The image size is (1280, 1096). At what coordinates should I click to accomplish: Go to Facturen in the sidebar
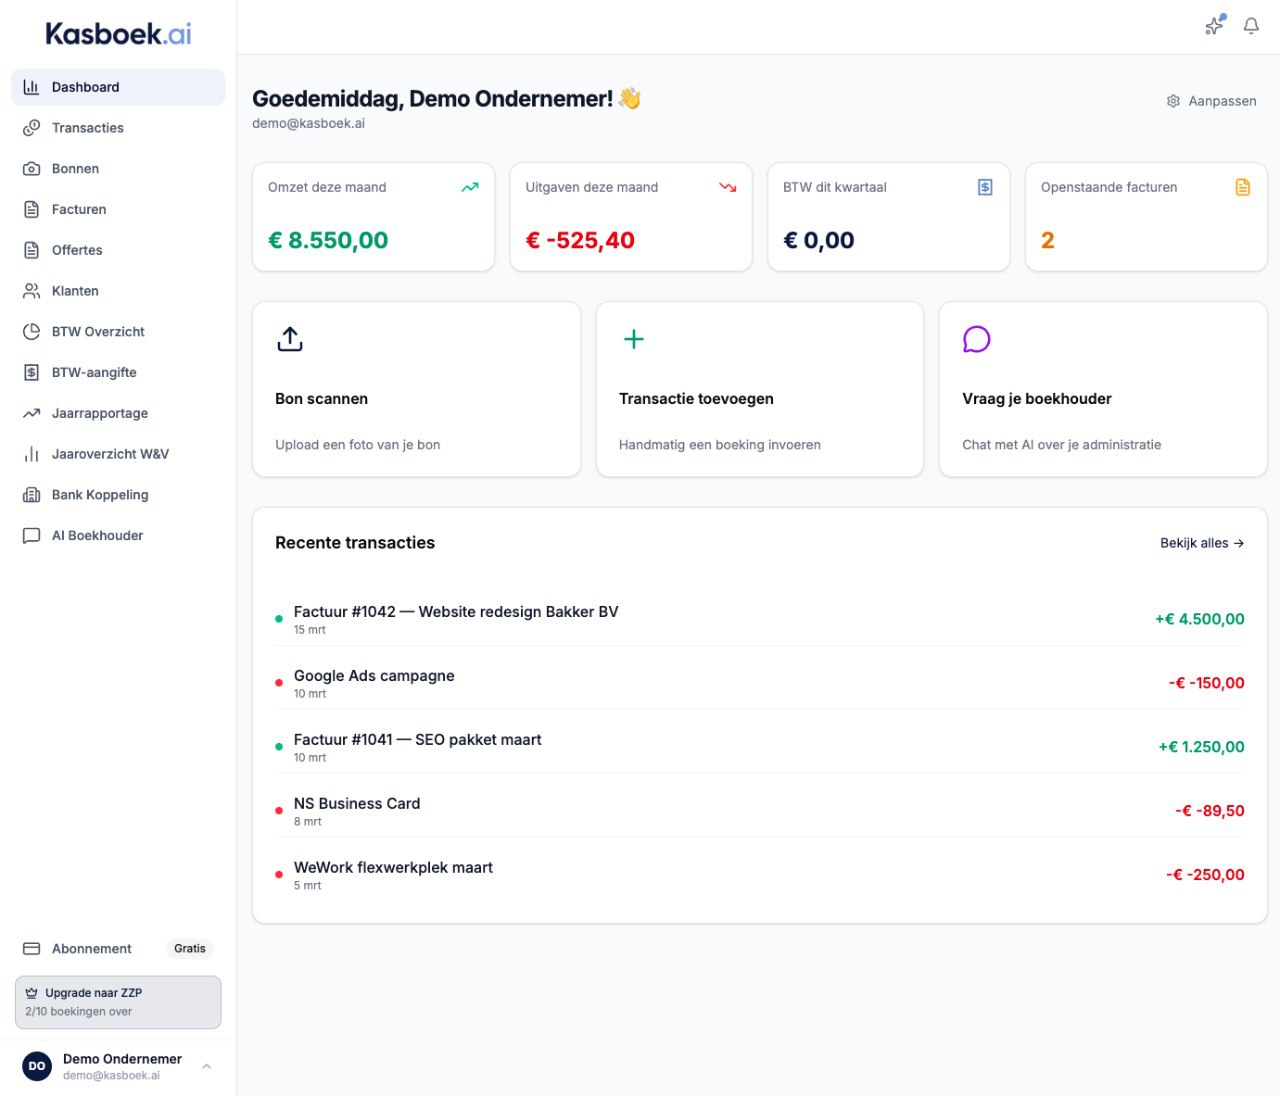point(79,210)
